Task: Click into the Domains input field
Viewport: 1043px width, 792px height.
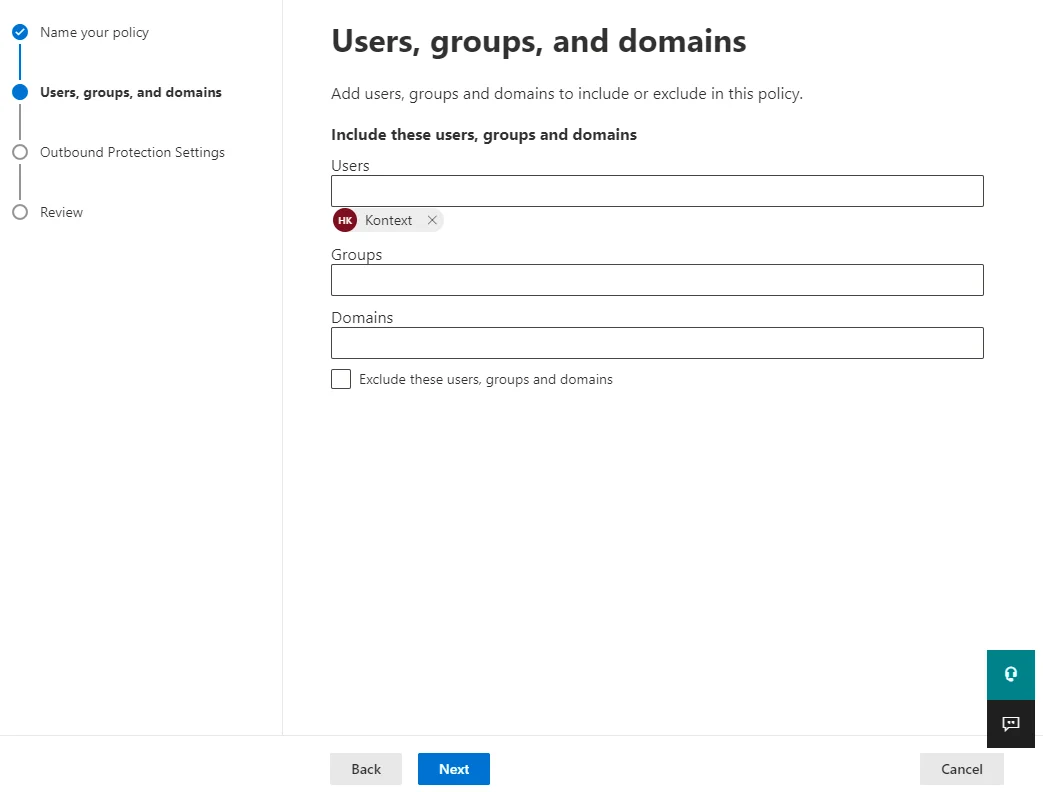Action: coord(657,343)
